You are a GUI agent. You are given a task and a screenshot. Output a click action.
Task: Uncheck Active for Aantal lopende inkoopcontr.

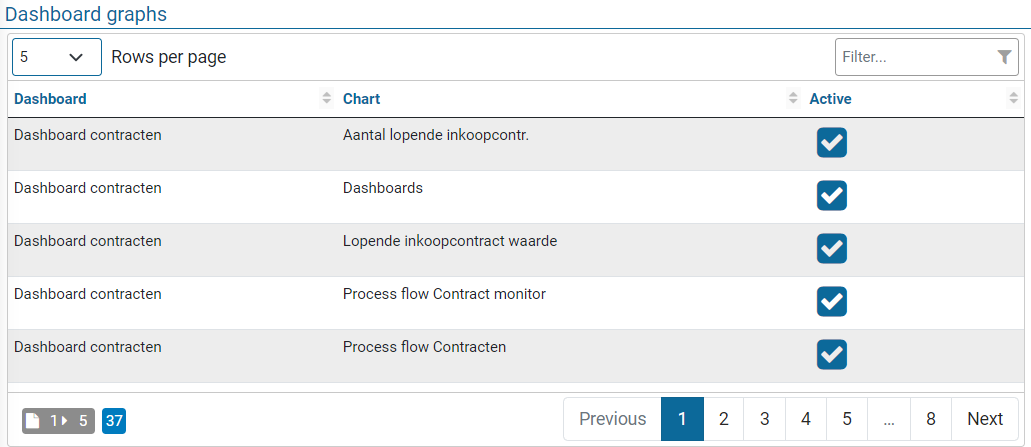pos(831,143)
